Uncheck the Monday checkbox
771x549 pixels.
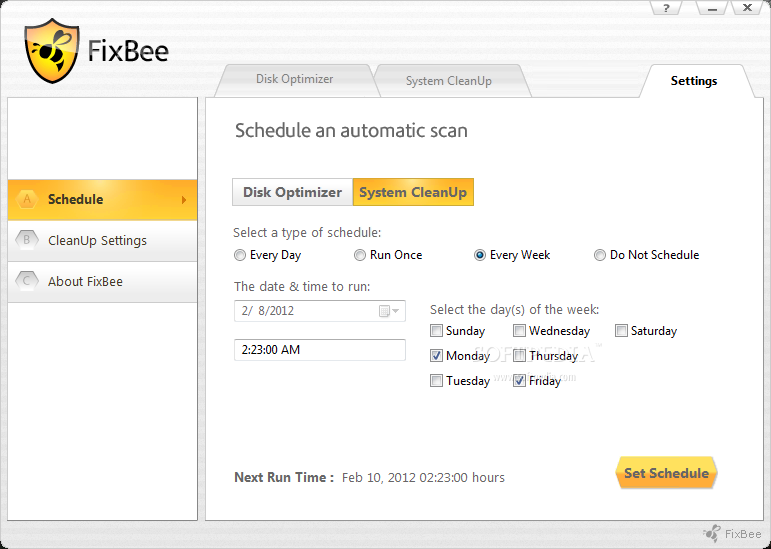pos(436,355)
